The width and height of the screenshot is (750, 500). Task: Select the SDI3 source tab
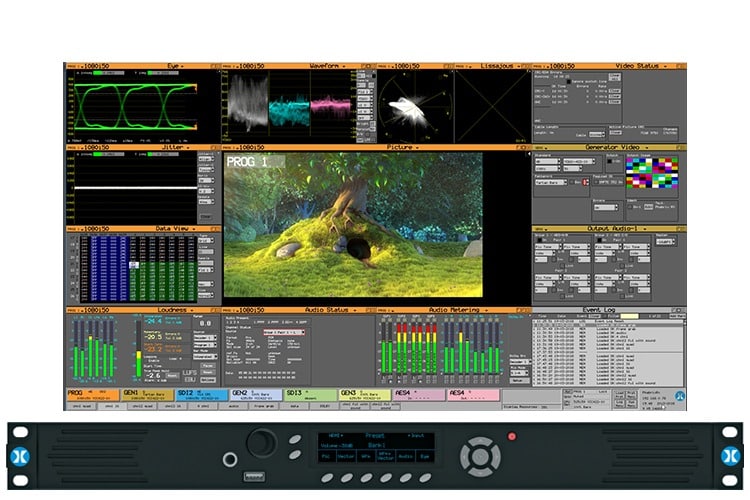click(x=310, y=395)
